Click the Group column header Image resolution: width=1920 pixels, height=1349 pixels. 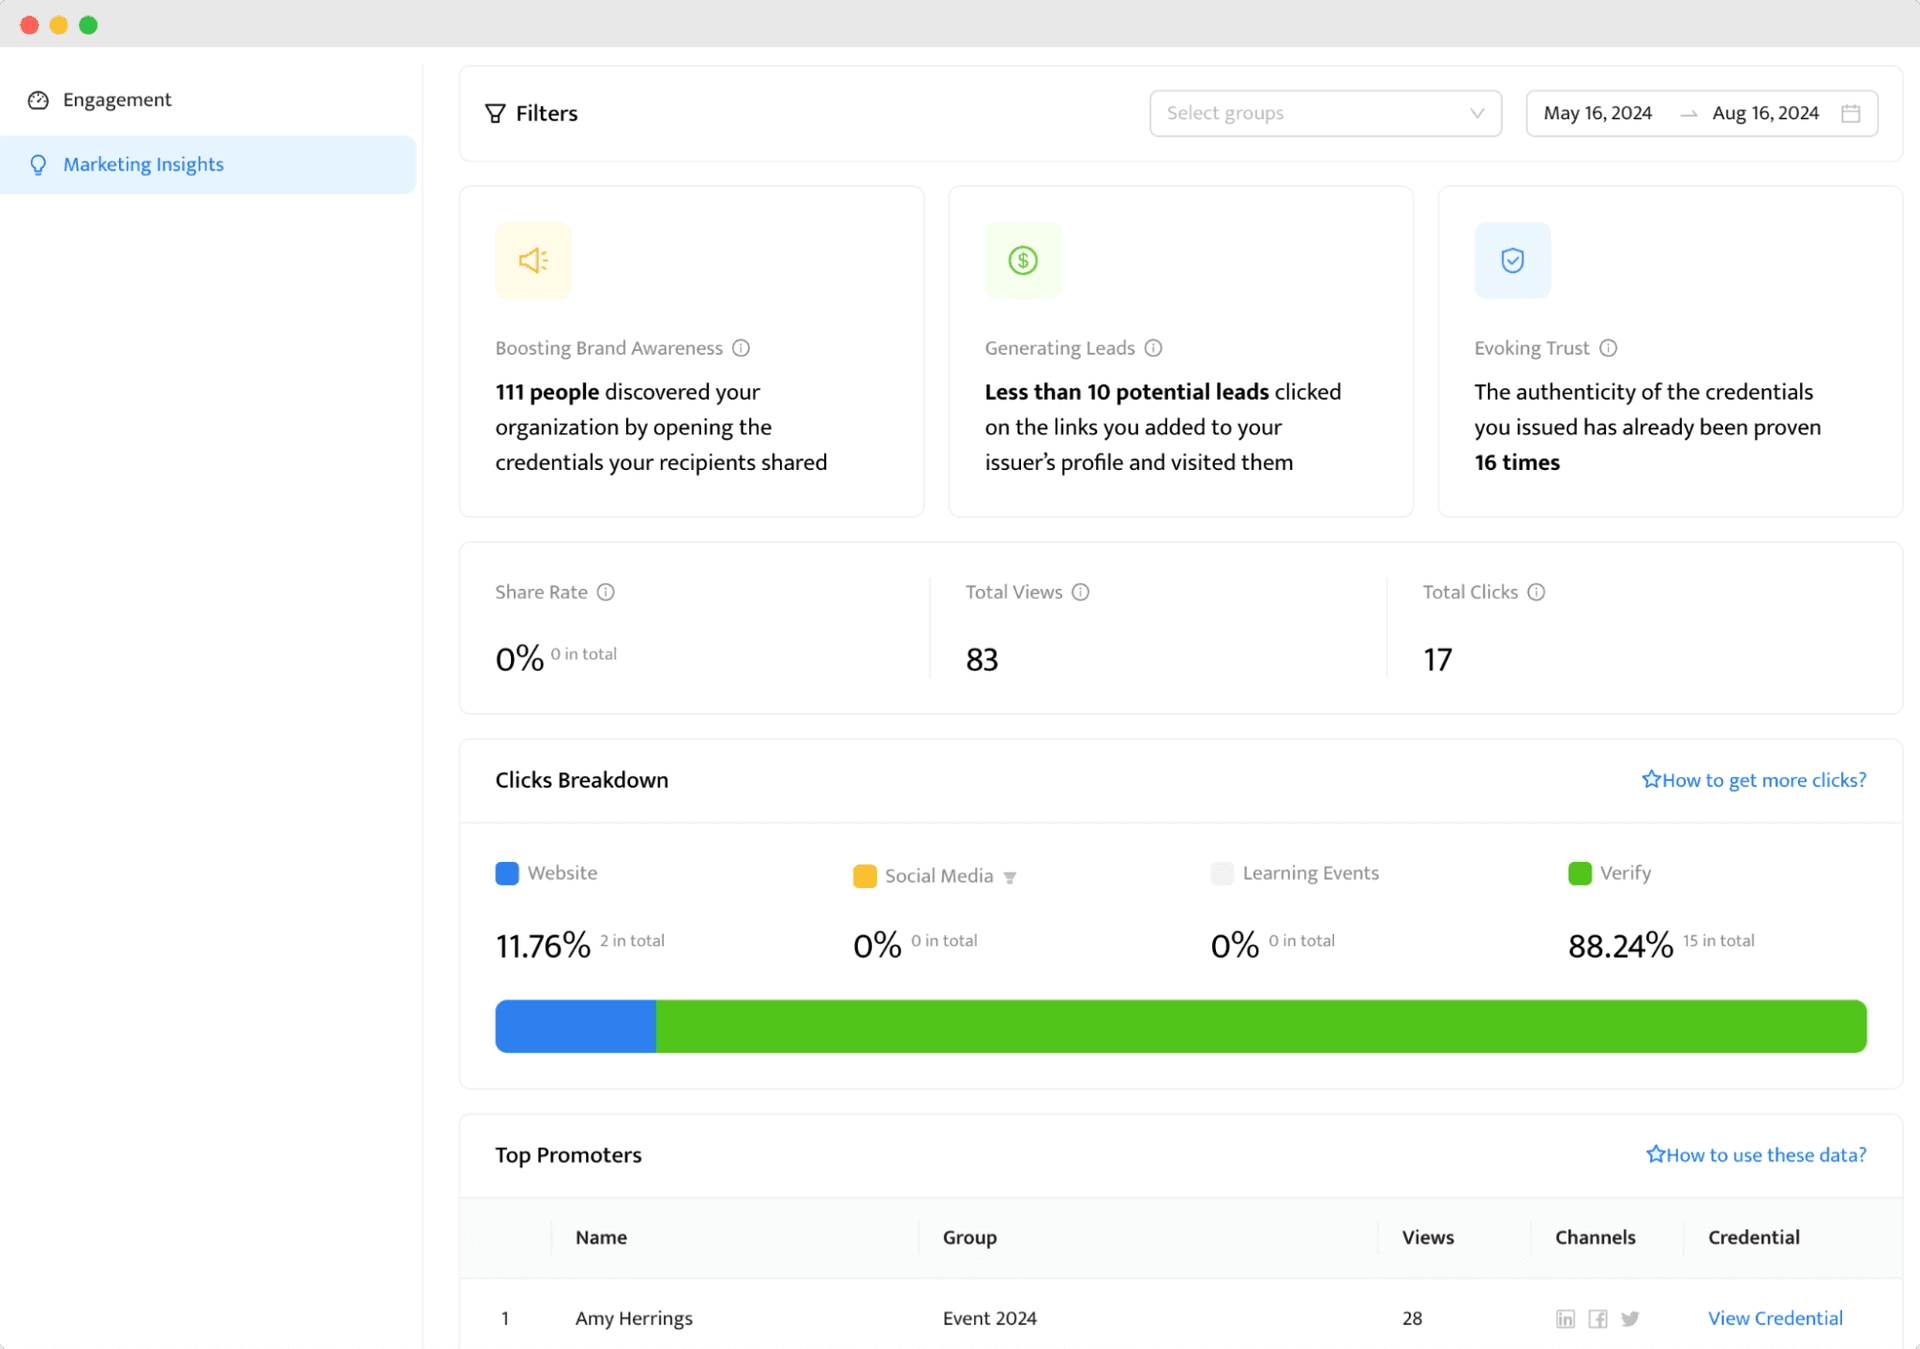coord(969,1237)
